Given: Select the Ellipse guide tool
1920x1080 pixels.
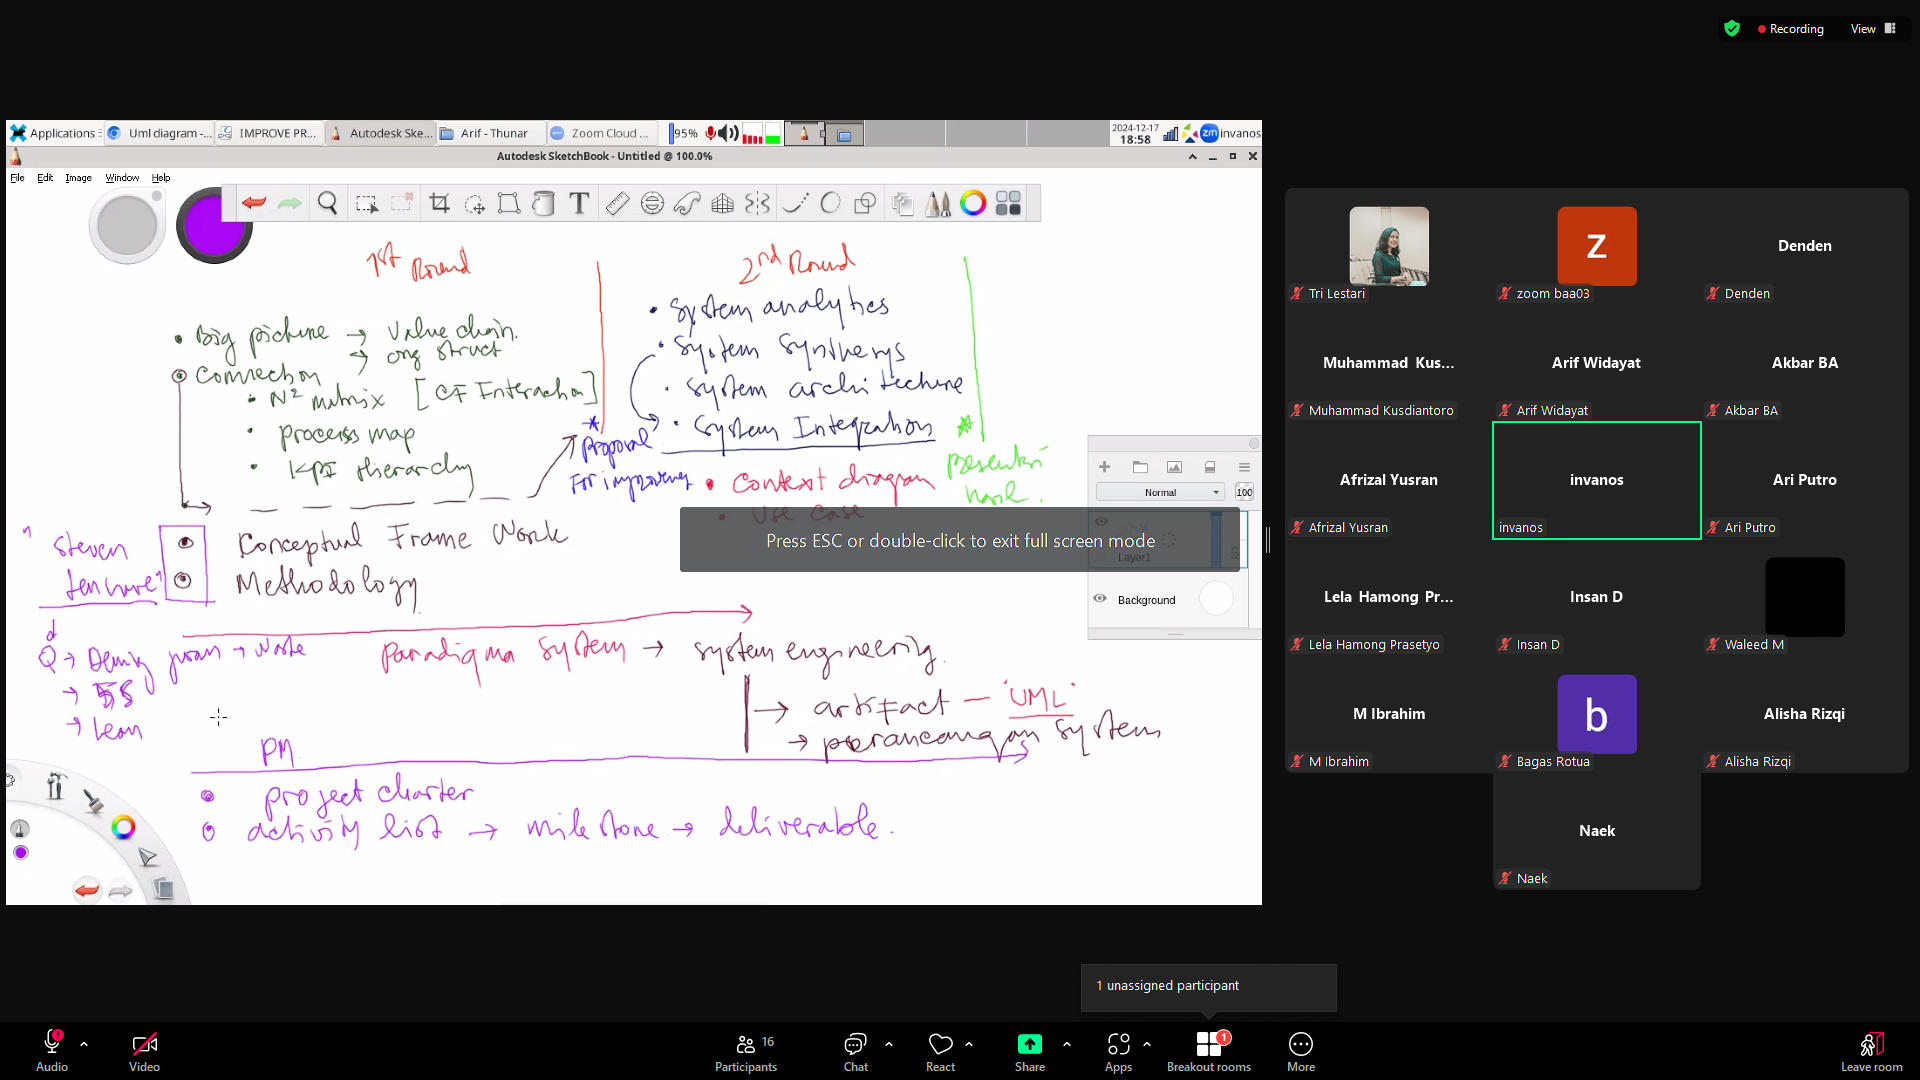Looking at the screenshot, I should click(x=652, y=204).
